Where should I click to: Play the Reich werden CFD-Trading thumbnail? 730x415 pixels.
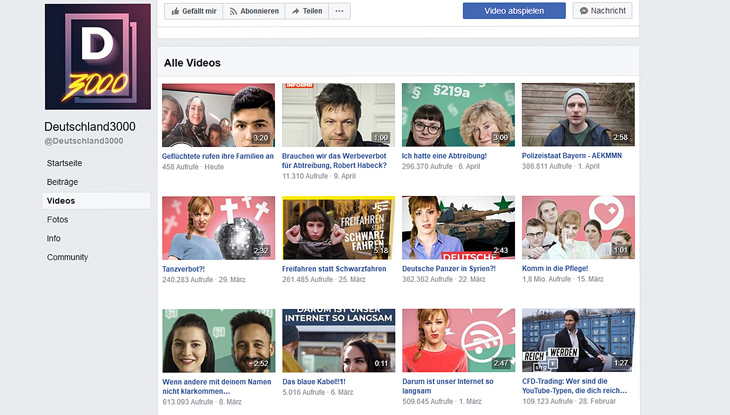(x=578, y=340)
